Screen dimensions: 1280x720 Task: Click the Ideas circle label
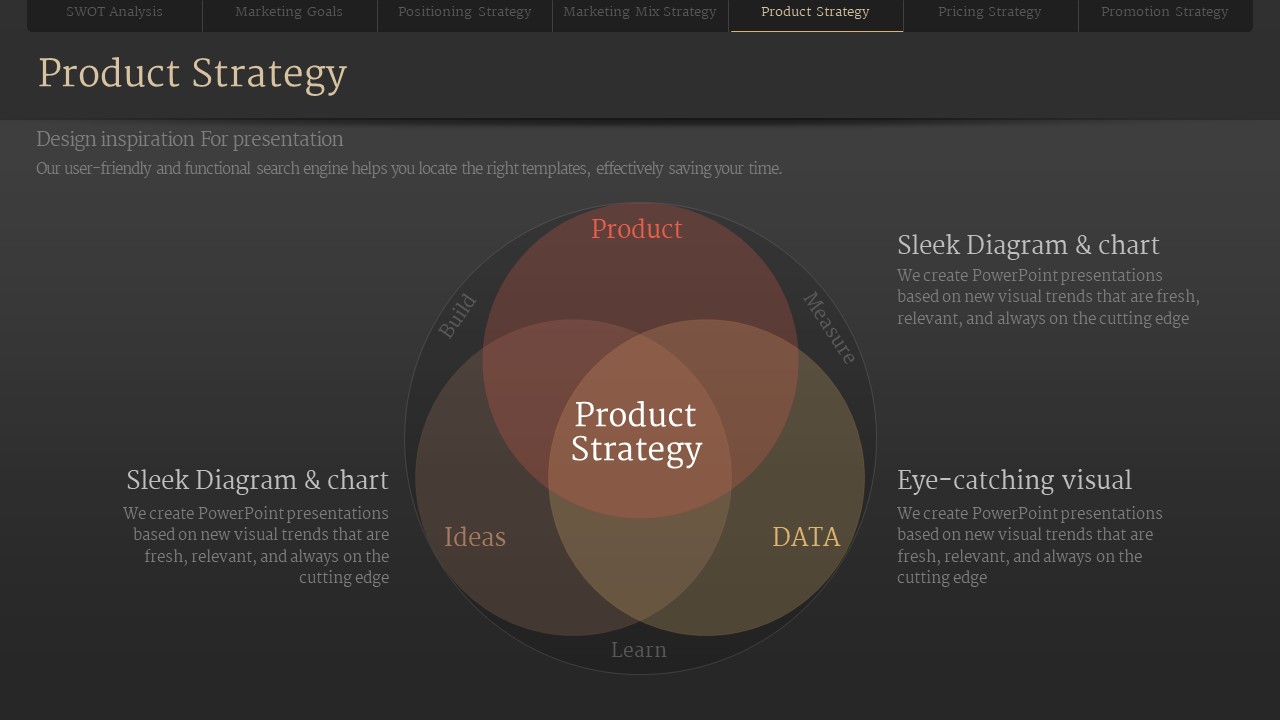(475, 537)
